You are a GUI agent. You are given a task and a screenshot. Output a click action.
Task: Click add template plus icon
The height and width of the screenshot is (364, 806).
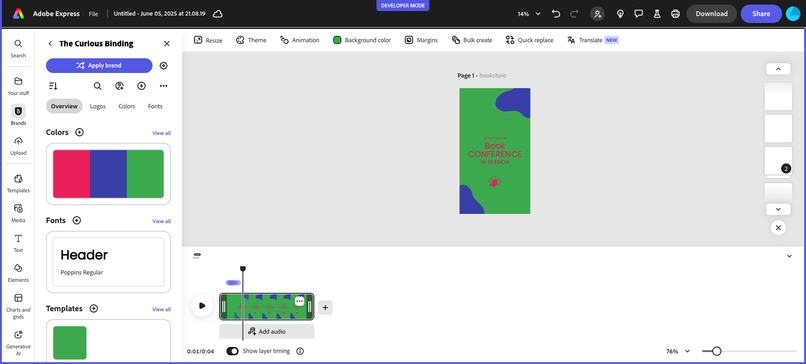(x=94, y=308)
